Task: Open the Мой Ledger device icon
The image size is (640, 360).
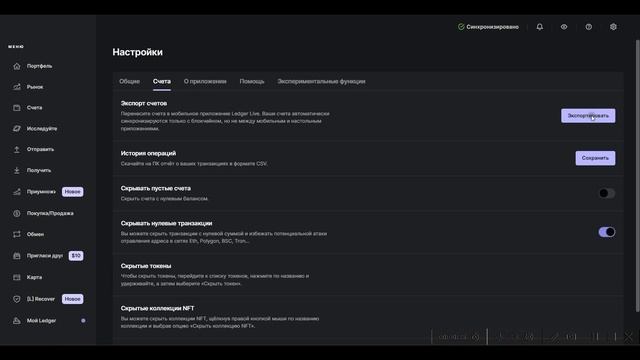Action: (17, 321)
